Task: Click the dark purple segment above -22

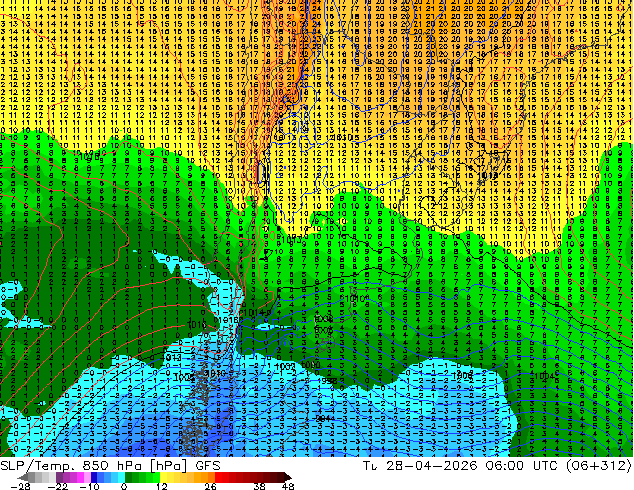Action: (59, 477)
